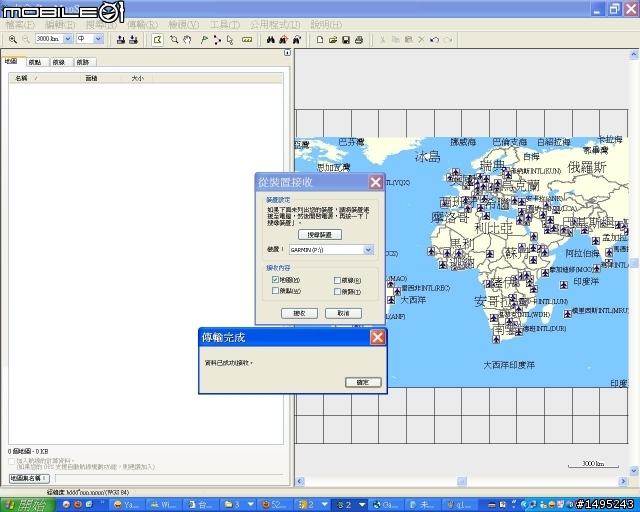Open the 工具(T) Tools menu

point(224,25)
